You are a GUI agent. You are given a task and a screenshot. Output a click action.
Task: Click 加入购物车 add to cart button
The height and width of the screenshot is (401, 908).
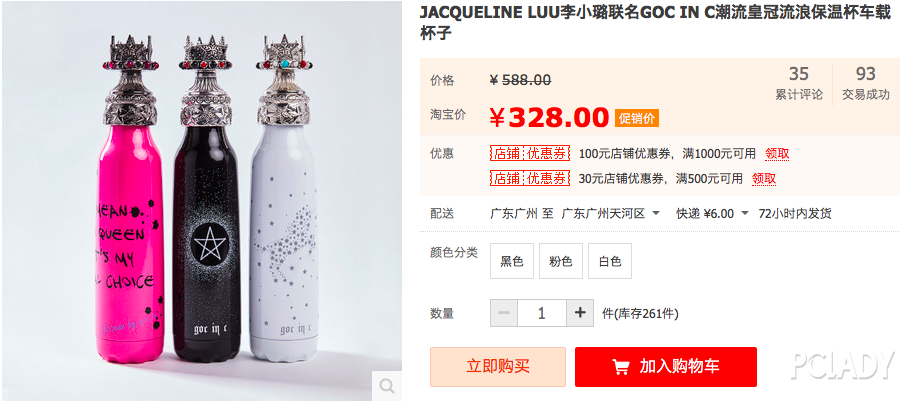tap(666, 367)
